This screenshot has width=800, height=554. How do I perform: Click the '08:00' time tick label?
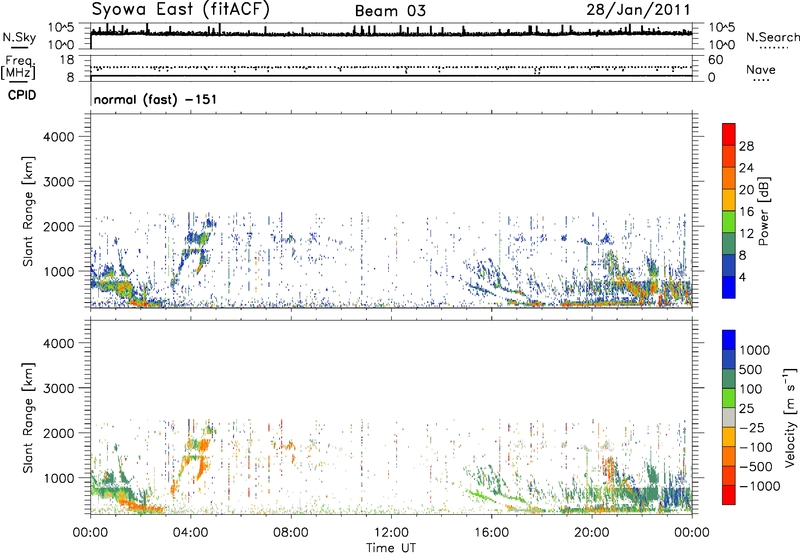tap(291, 533)
